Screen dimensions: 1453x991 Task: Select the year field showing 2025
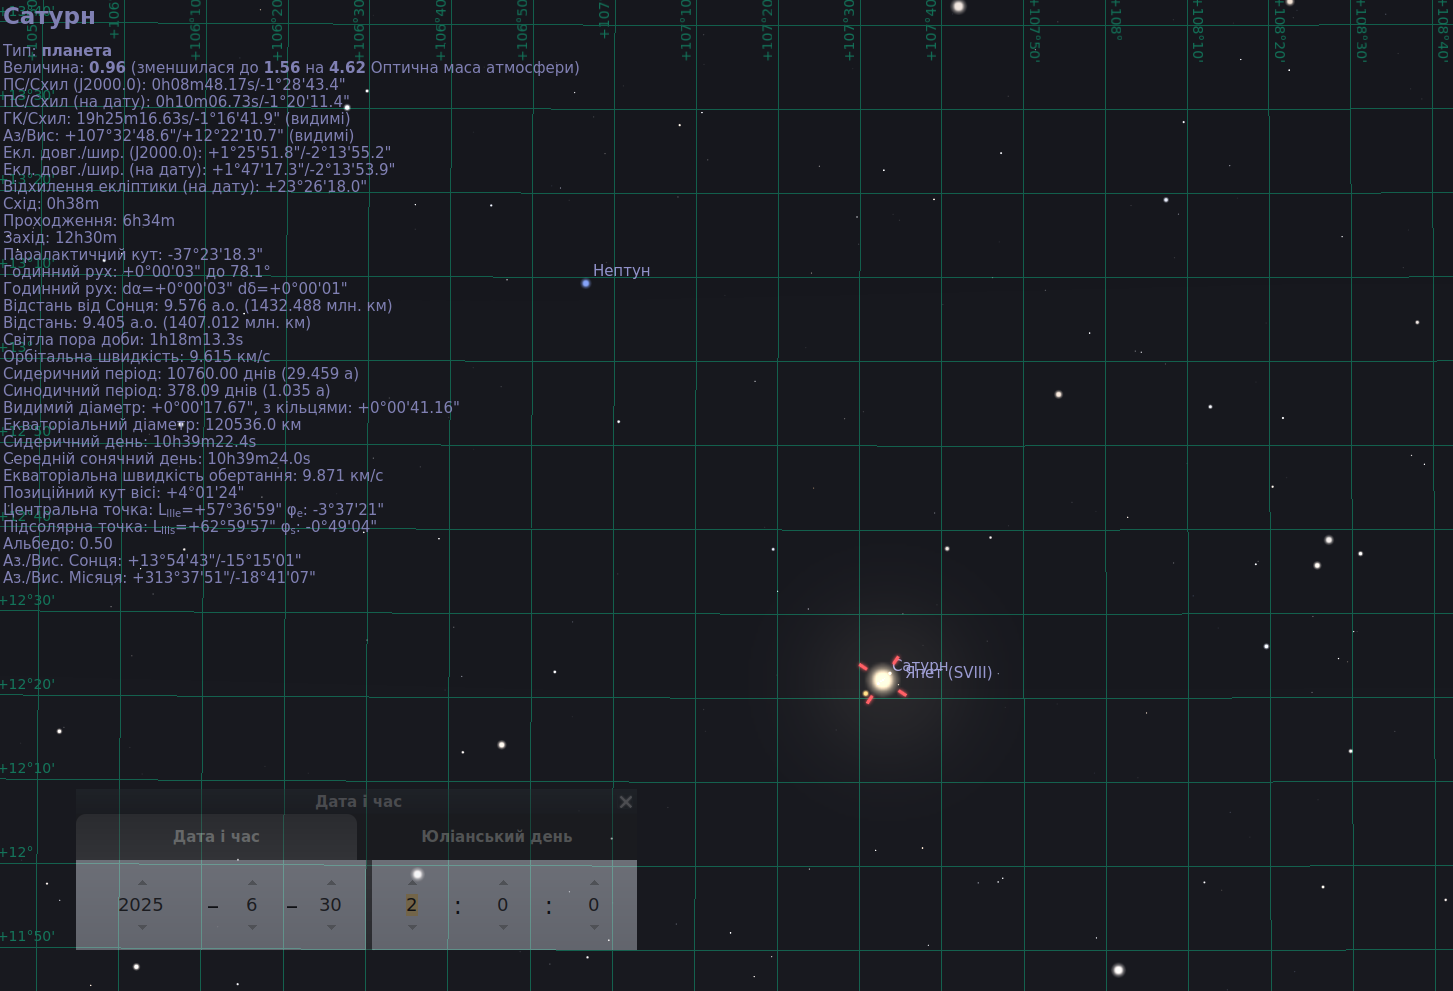141,905
